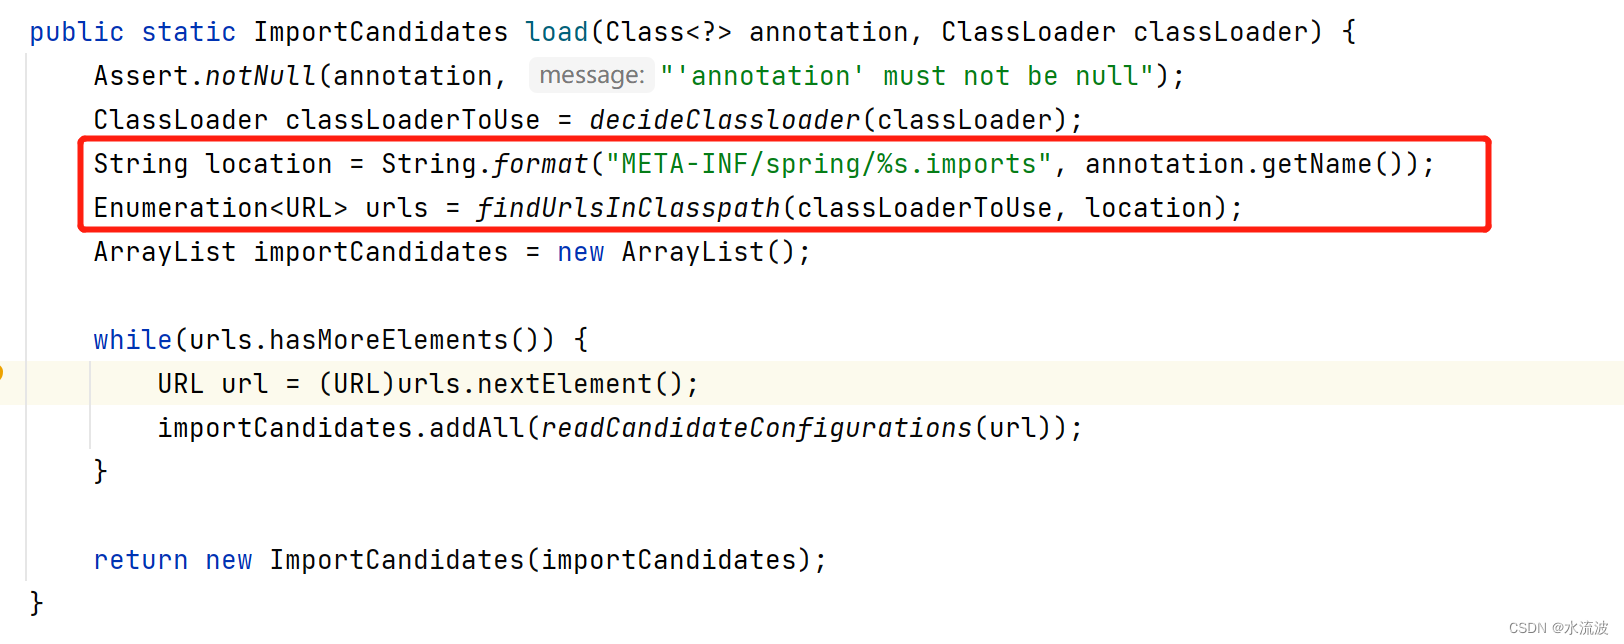Click the Enumeration<URL> type name
Viewport: 1624px width, 644px height.
(x=221, y=208)
